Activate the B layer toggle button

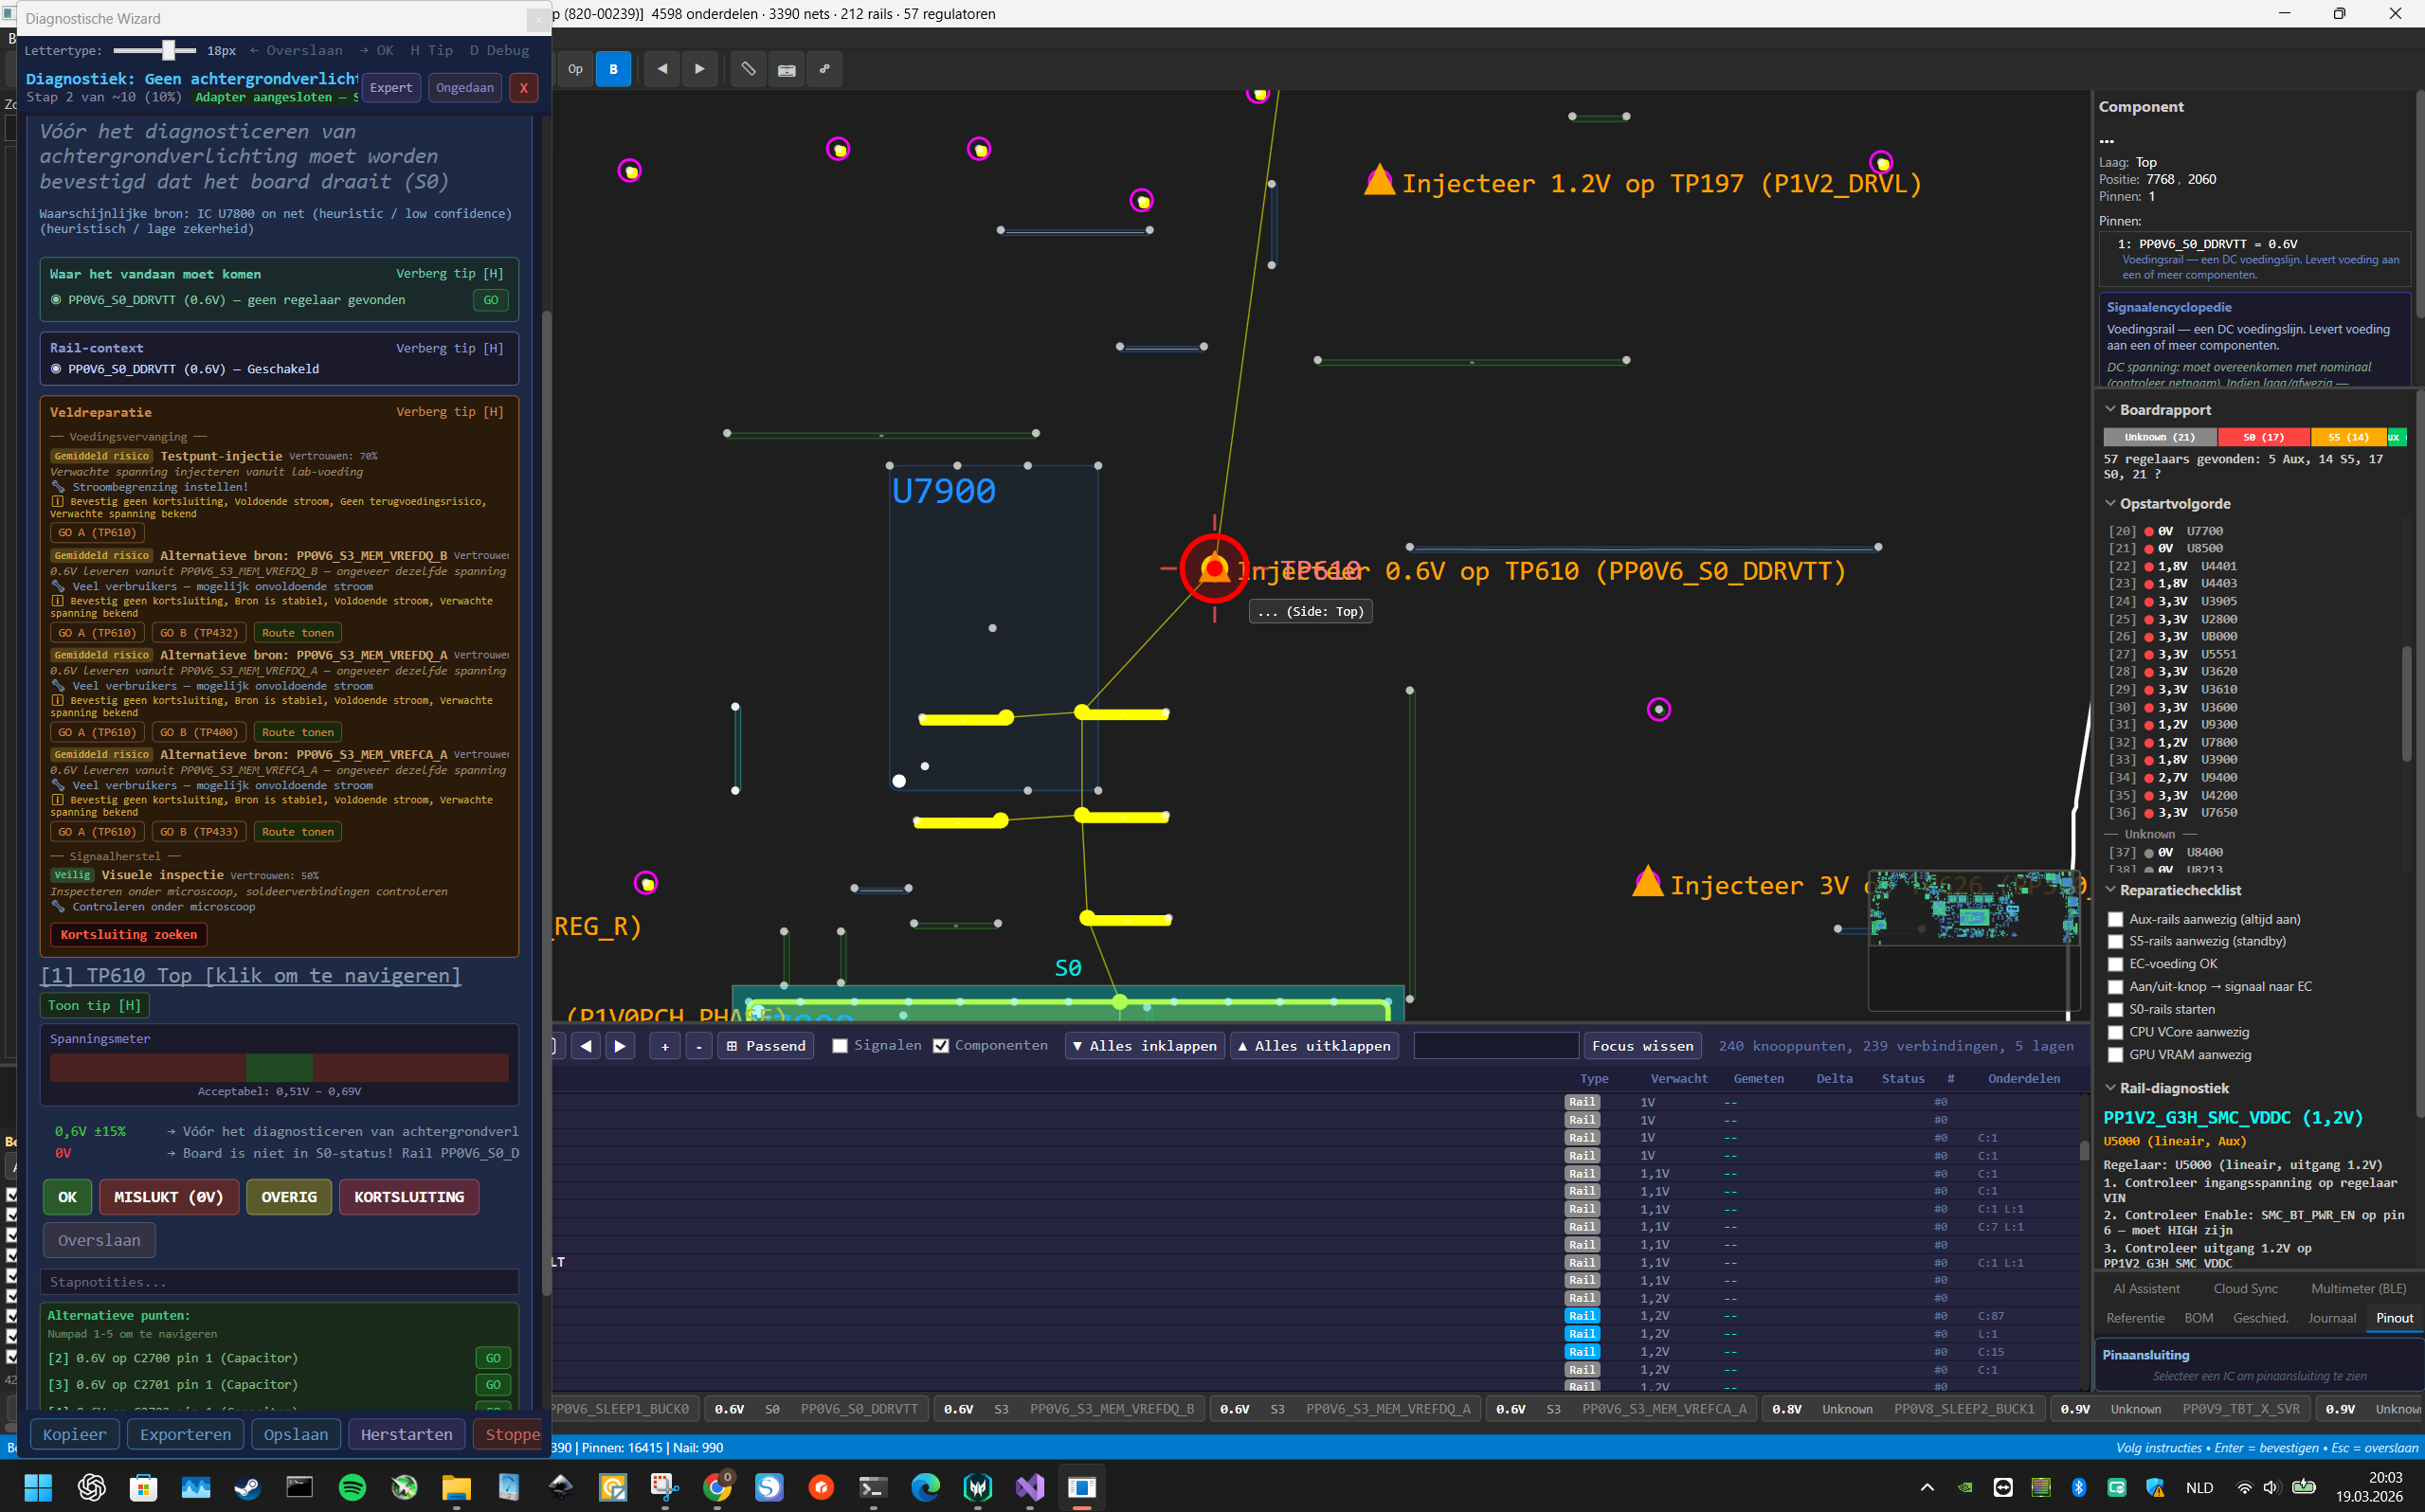tap(613, 69)
